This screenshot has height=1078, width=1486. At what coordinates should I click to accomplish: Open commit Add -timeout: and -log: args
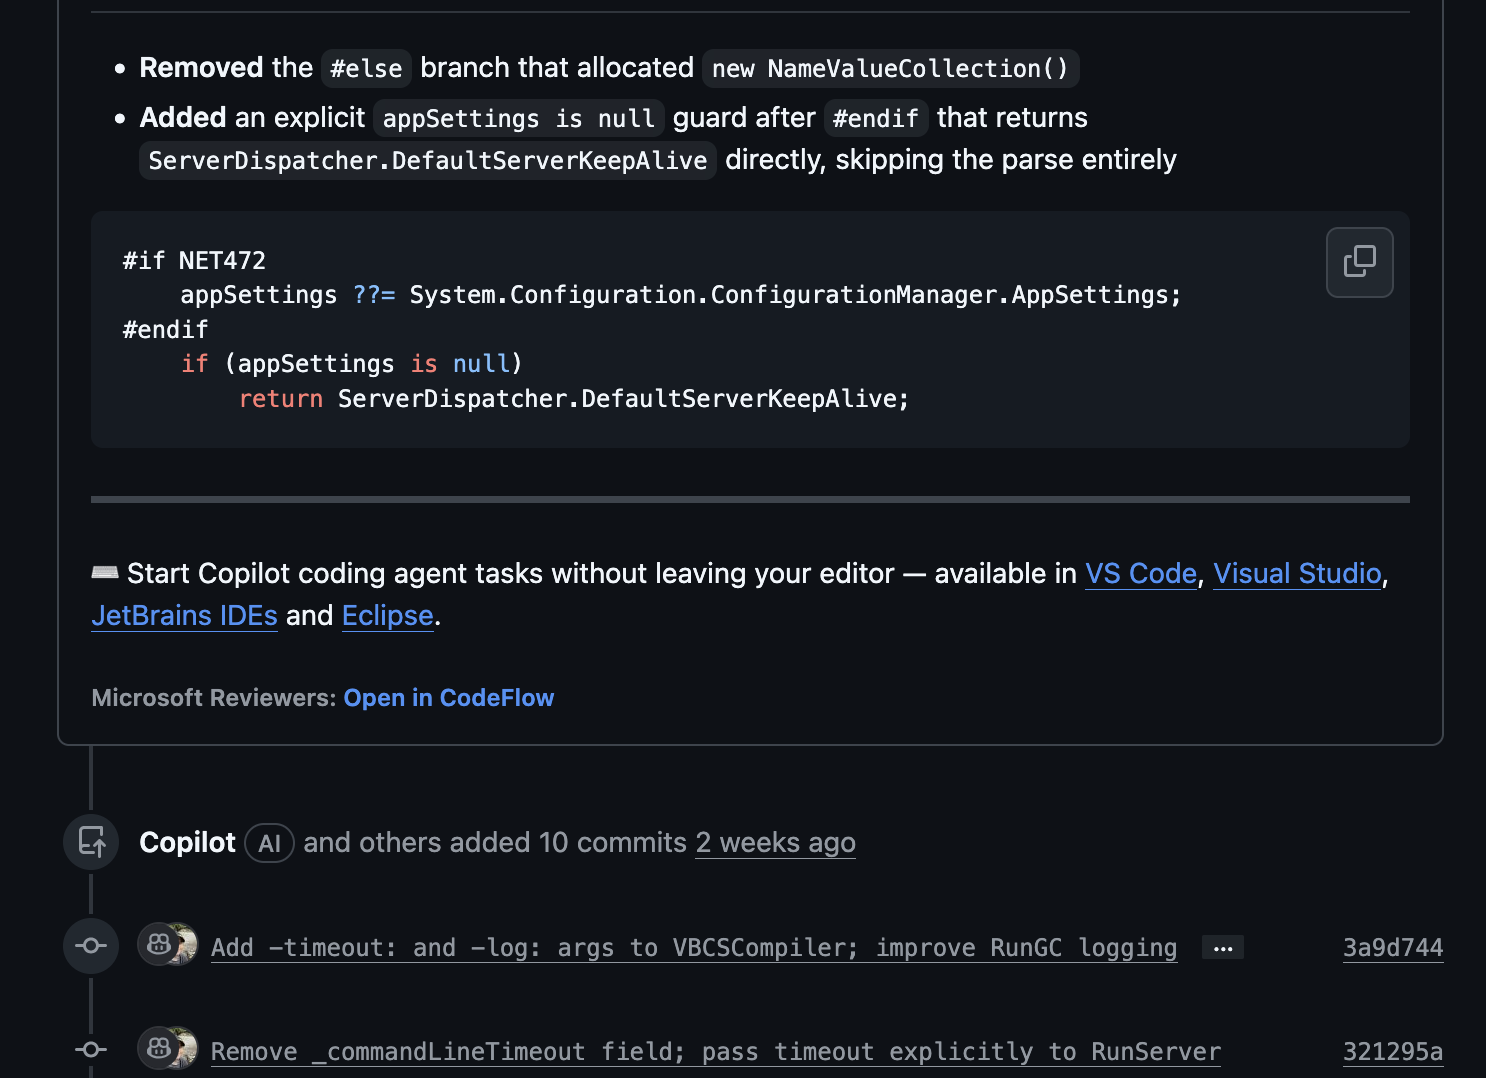(693, 947)
